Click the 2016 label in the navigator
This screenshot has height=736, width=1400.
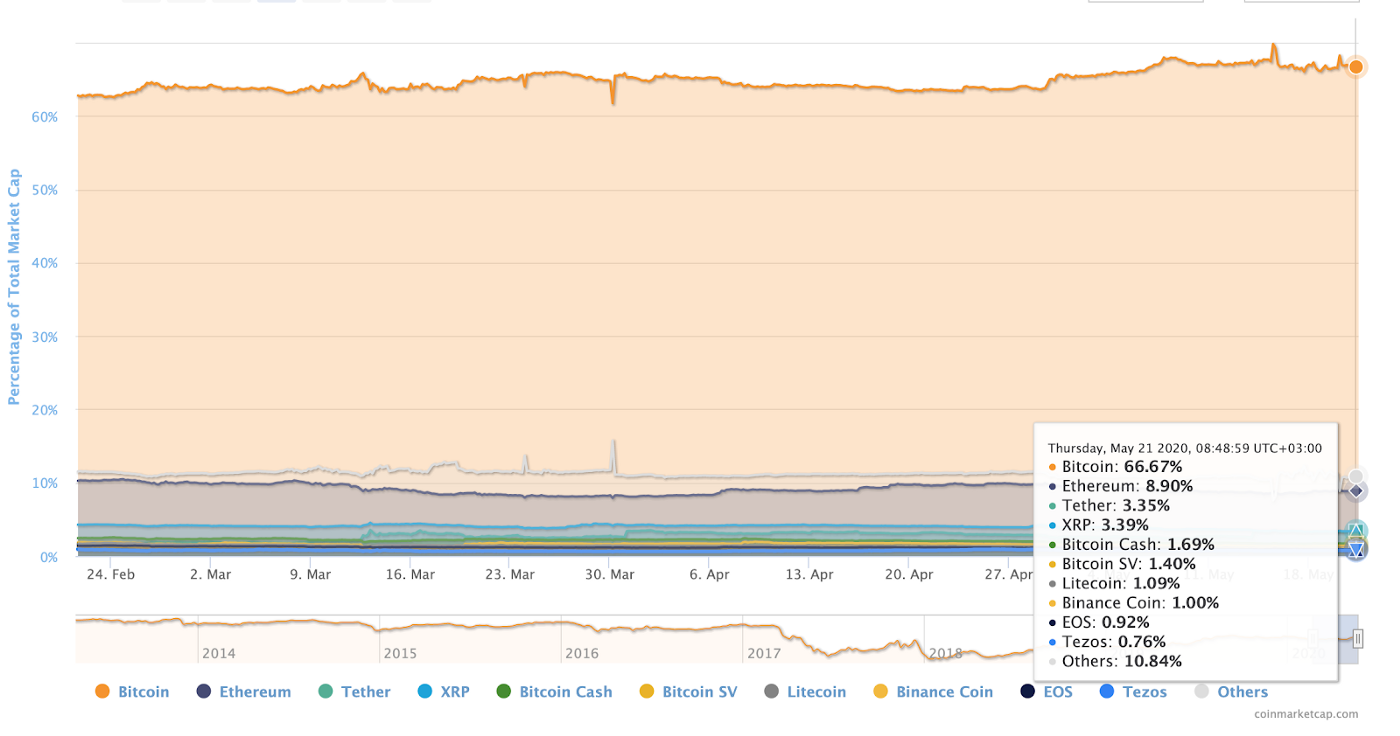coord(582,654)
